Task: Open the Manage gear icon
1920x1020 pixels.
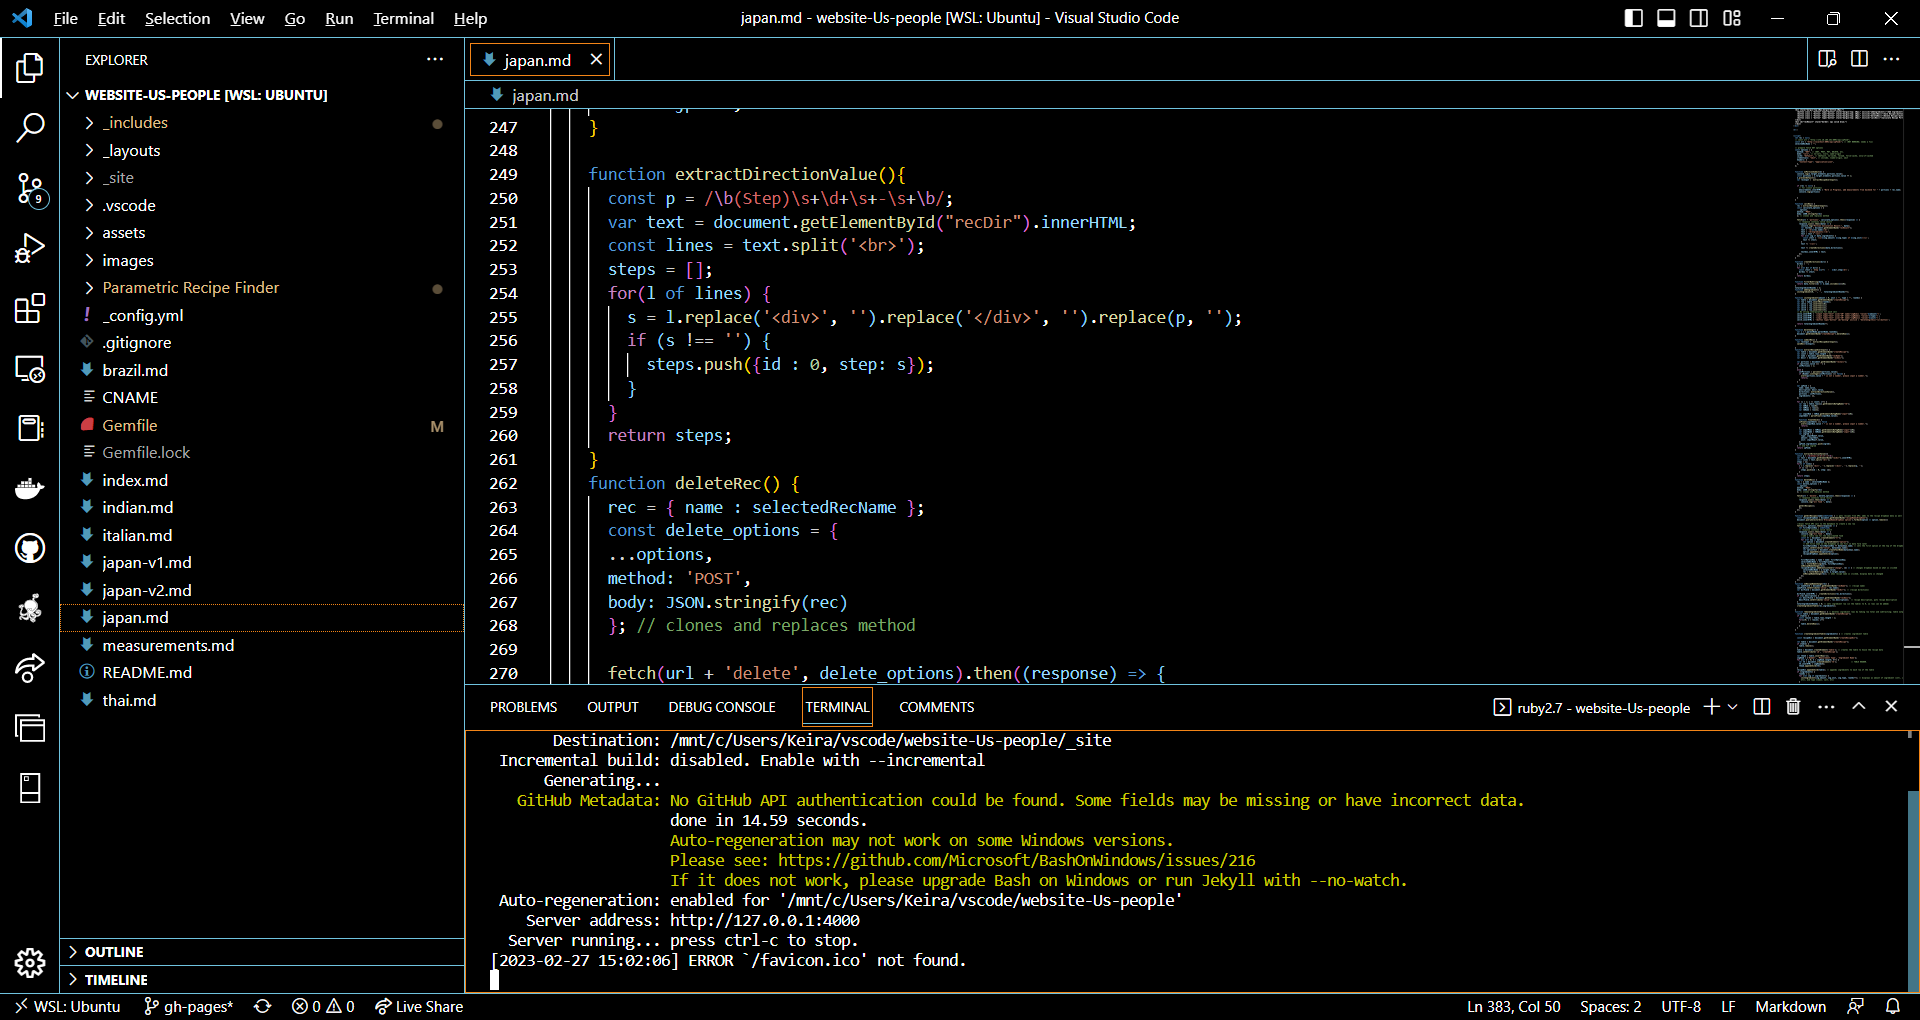Action: tap(30, 963)
